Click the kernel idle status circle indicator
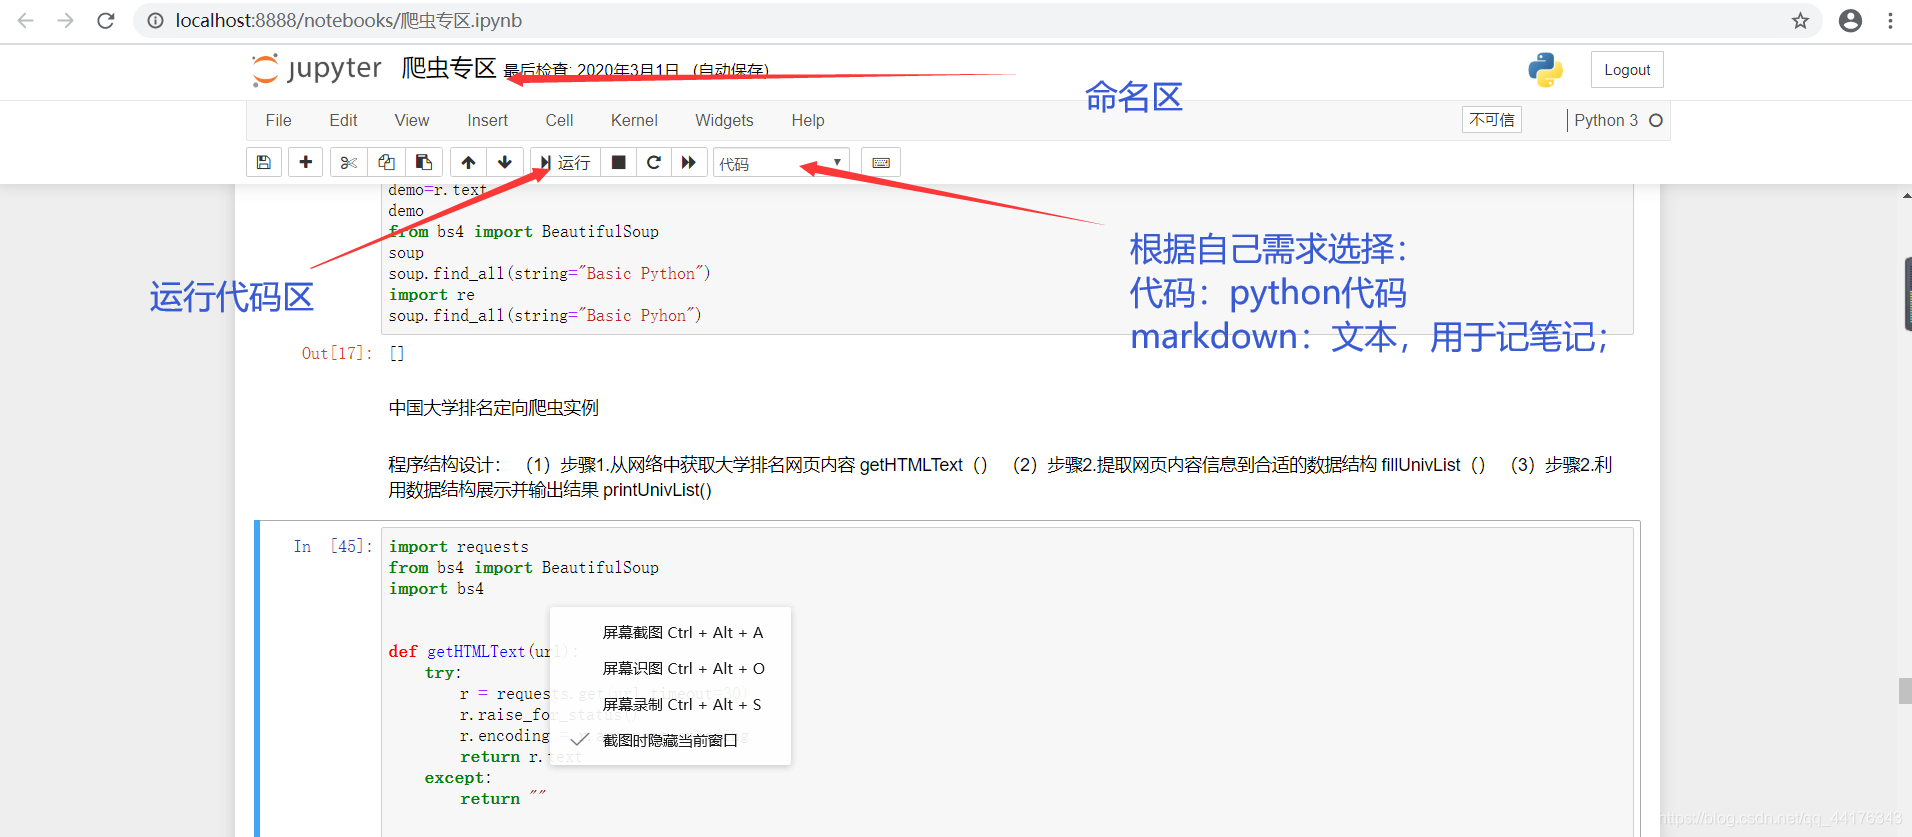This screenshot has height=837, width=1912. coord(1656,120)
